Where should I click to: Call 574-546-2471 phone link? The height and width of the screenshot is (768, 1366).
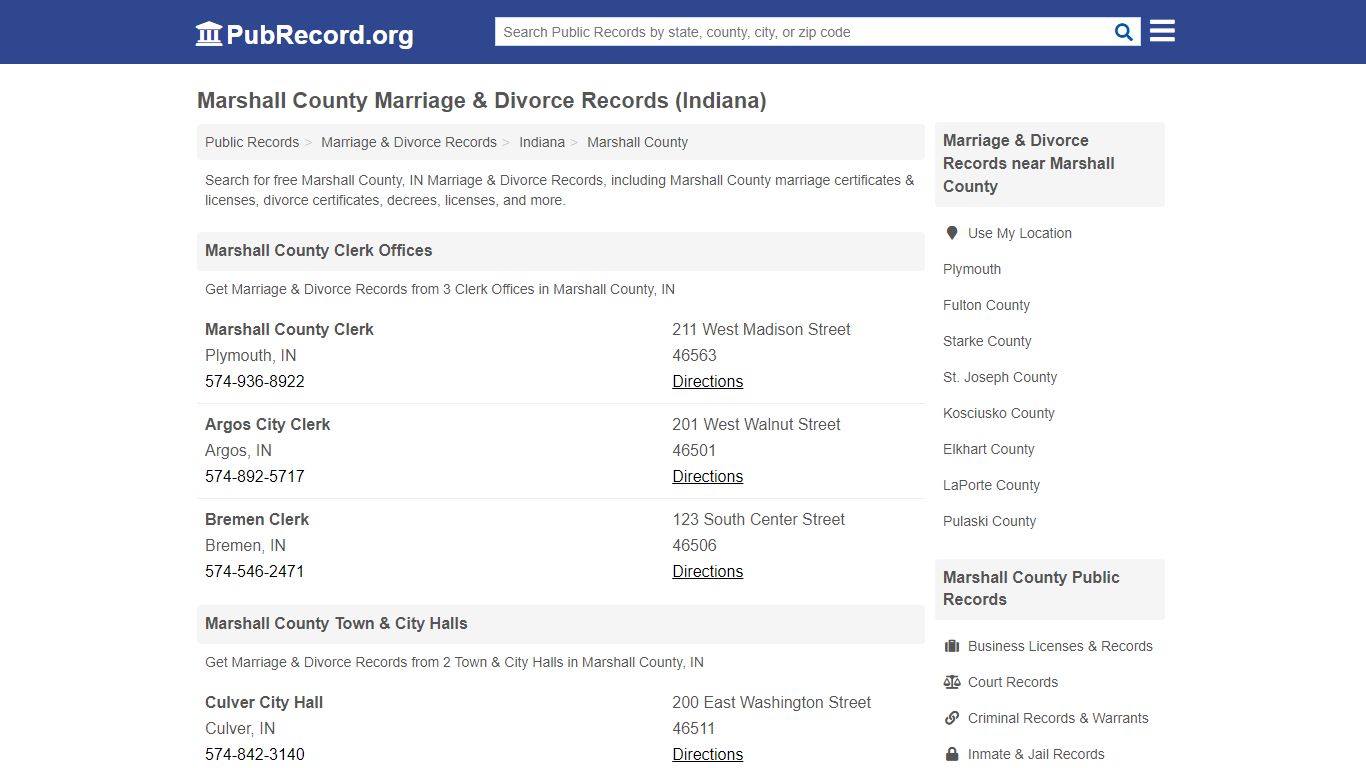coord(255,571)
